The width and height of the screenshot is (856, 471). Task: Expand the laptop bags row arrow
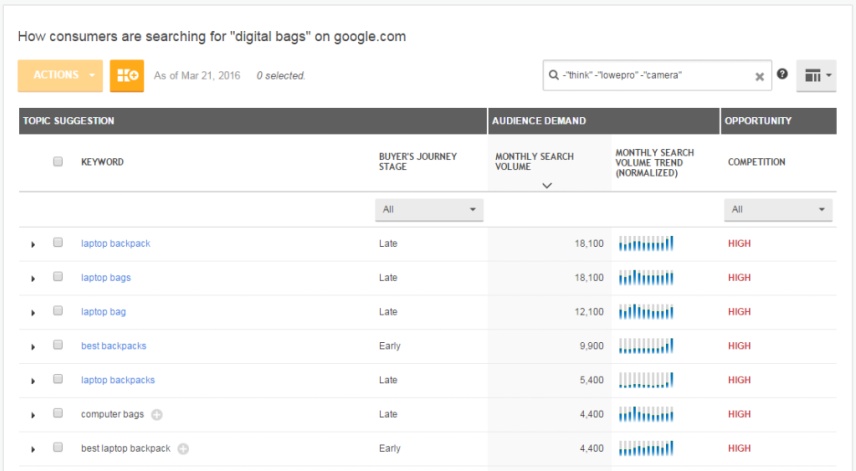coord(33,279)
